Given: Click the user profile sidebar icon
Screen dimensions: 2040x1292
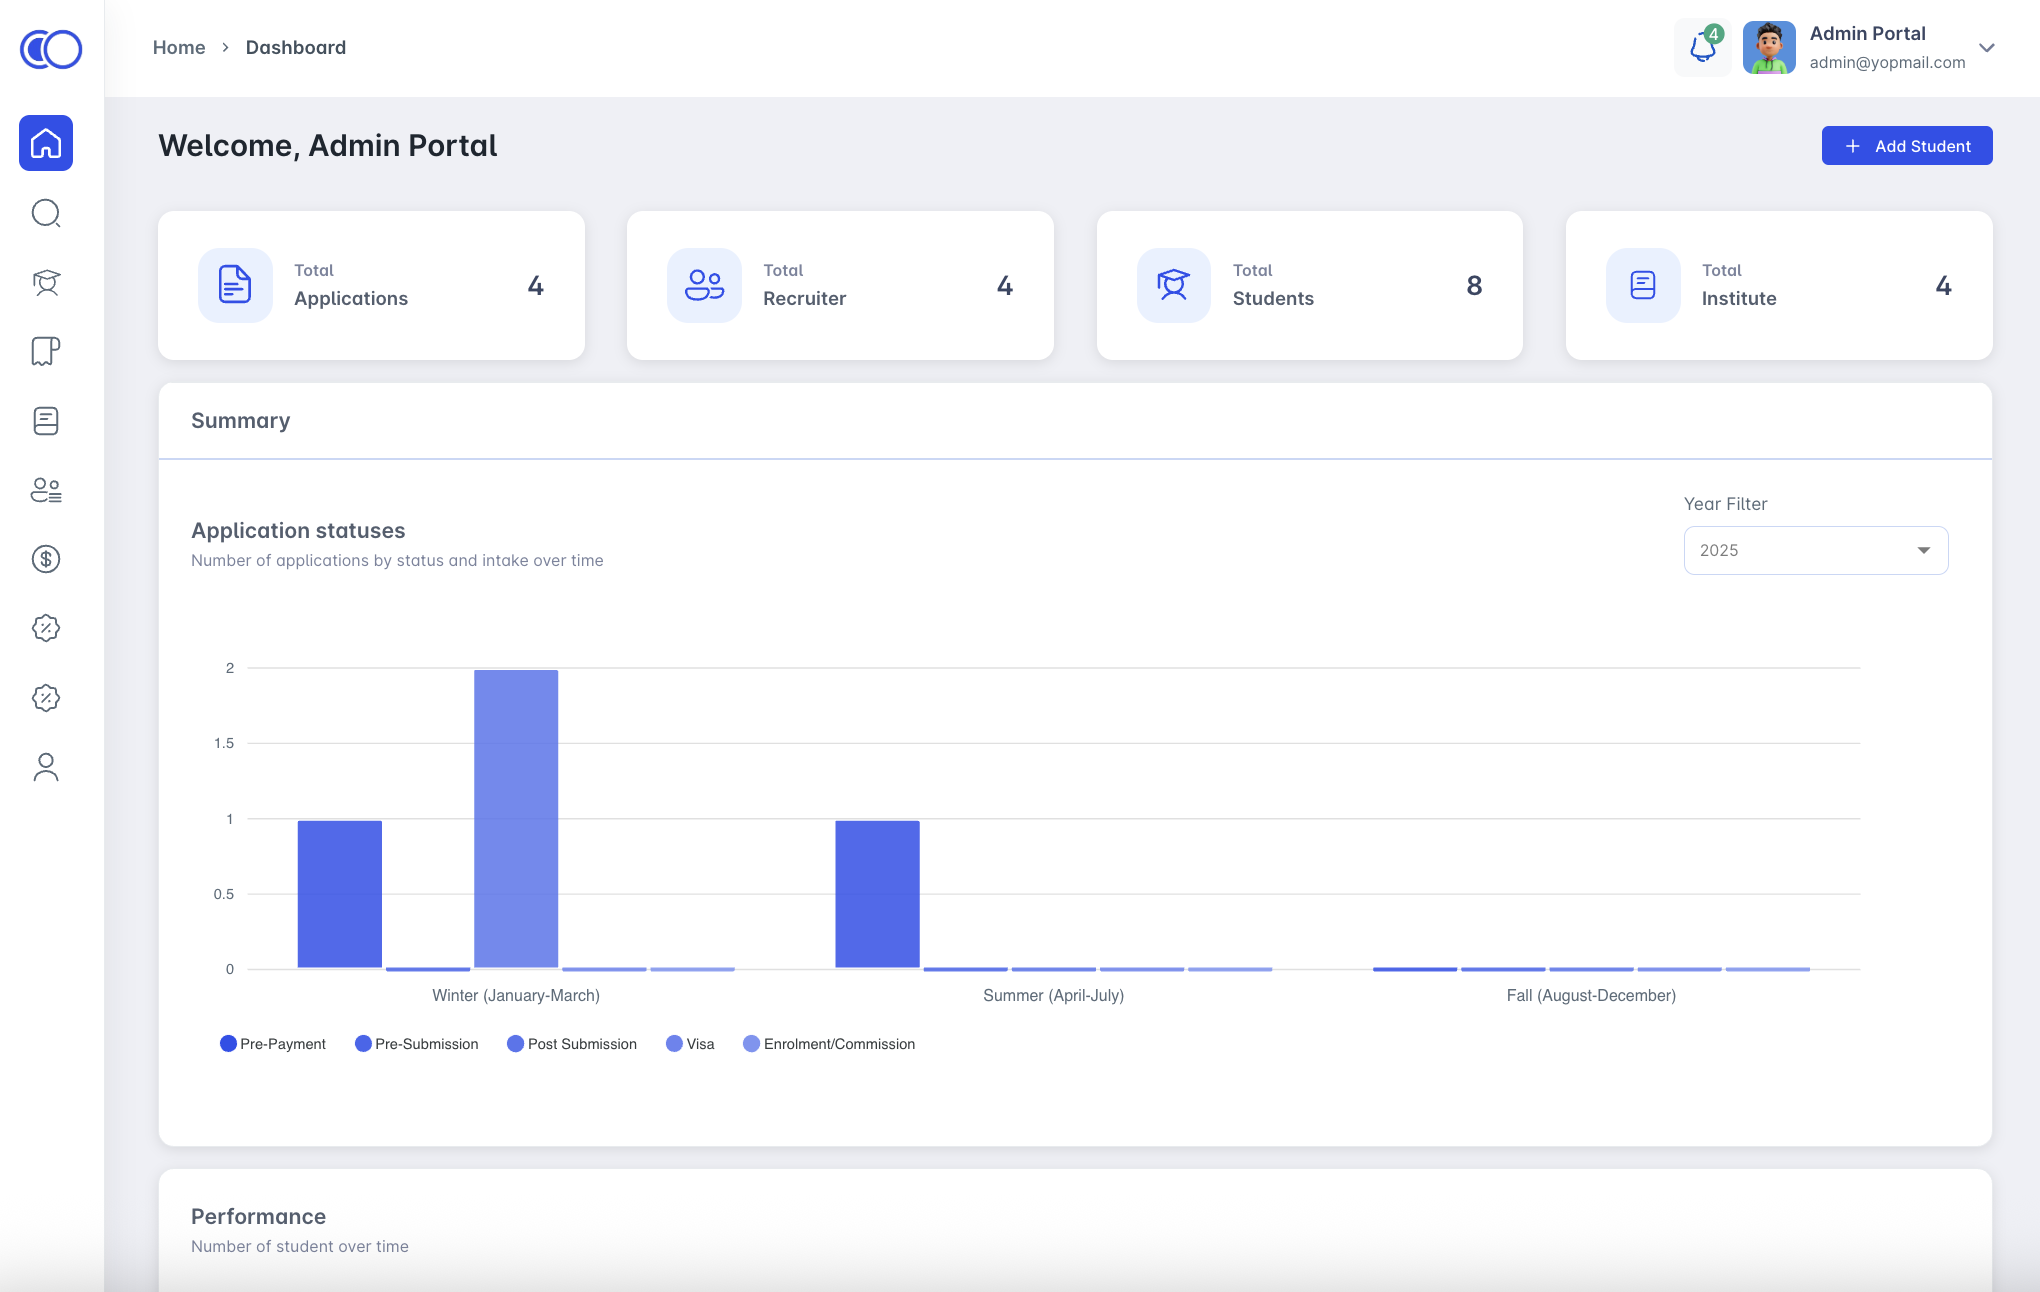Looking at the screenshot, I should (x=46, y=767).
